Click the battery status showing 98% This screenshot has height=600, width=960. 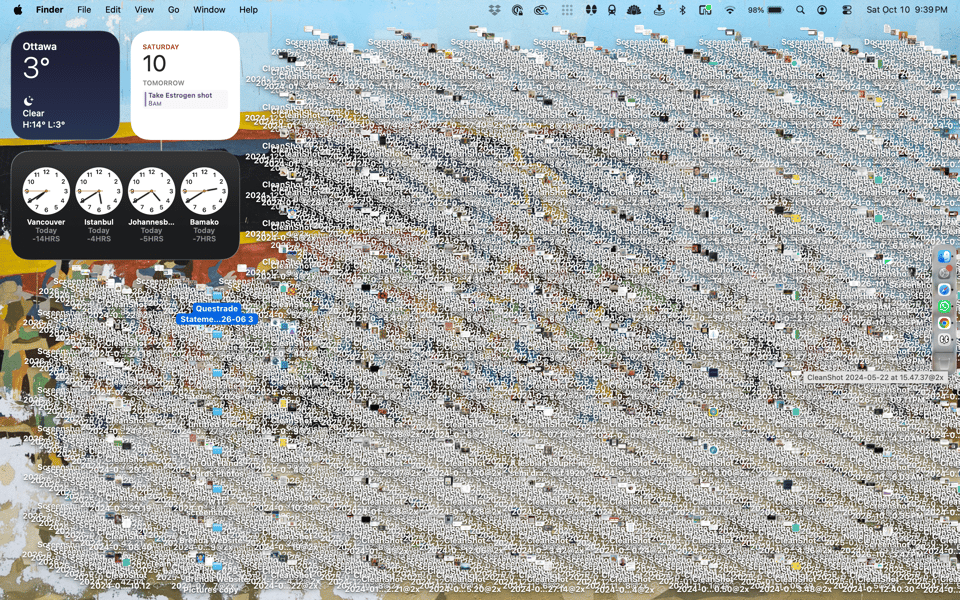765,10
